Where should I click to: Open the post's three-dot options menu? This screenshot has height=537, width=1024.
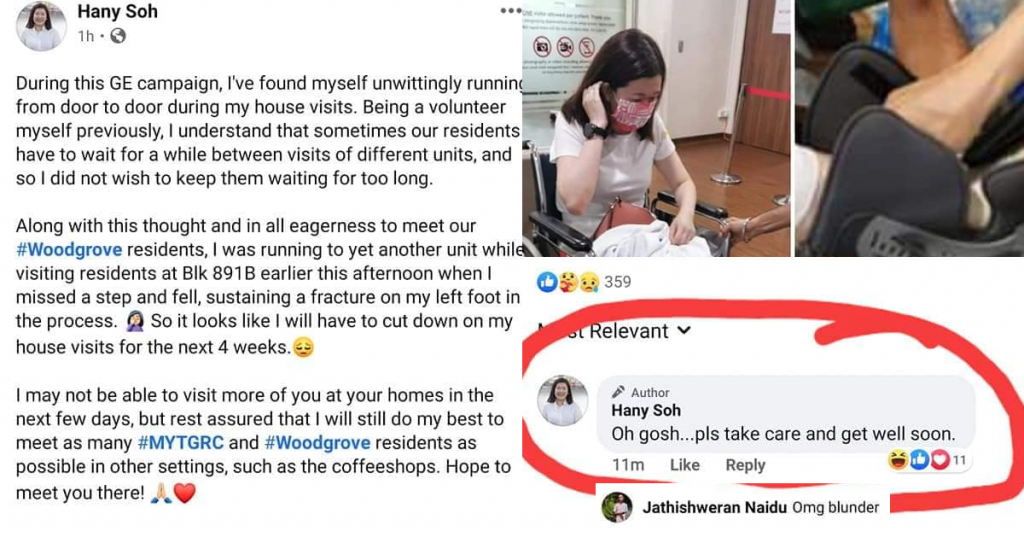tap(510, 11)
